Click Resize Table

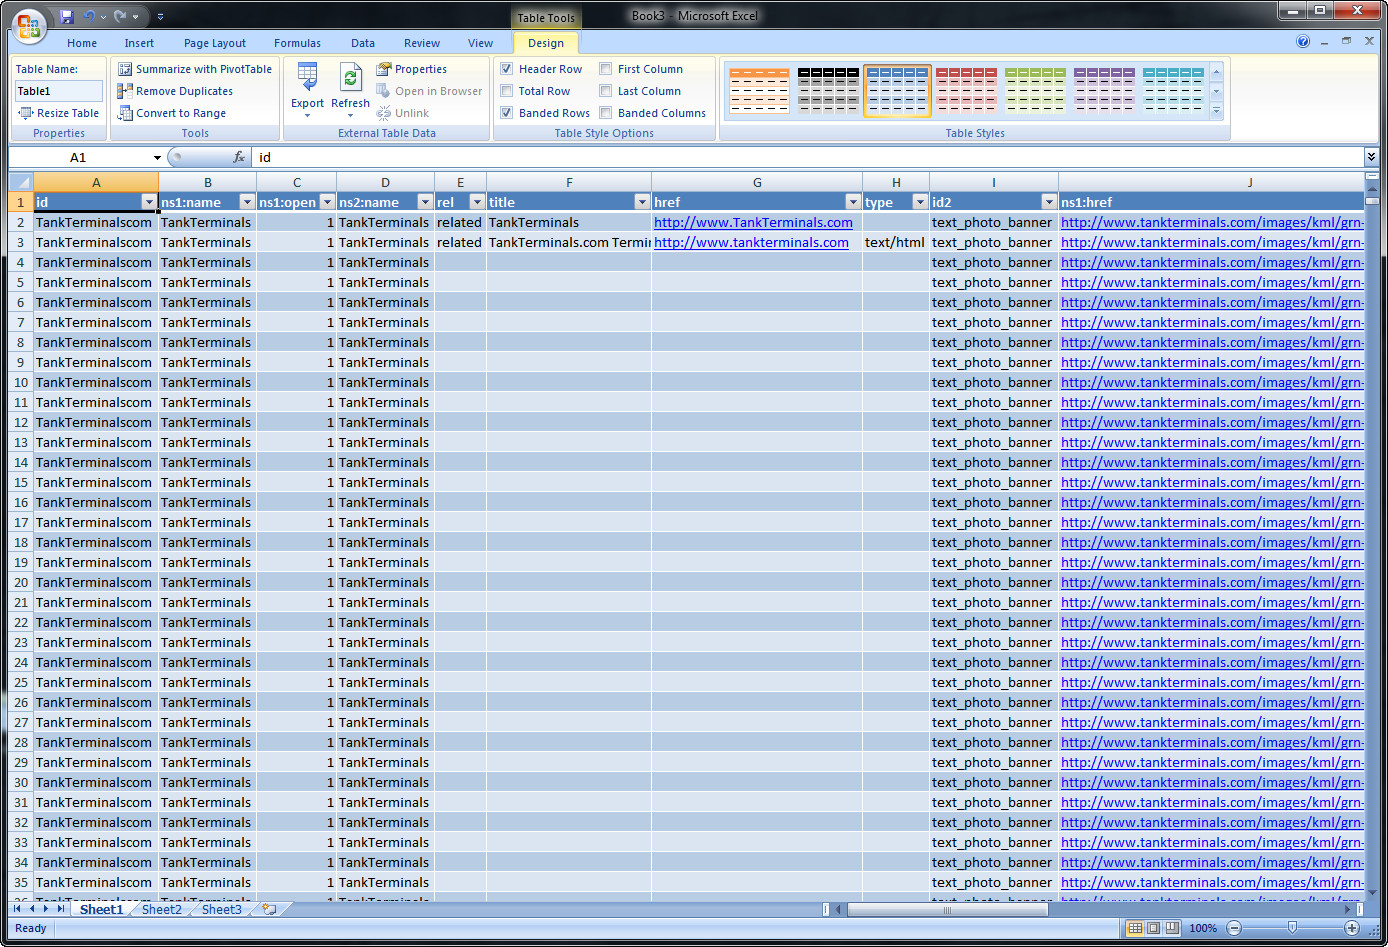tap(59, 113)
